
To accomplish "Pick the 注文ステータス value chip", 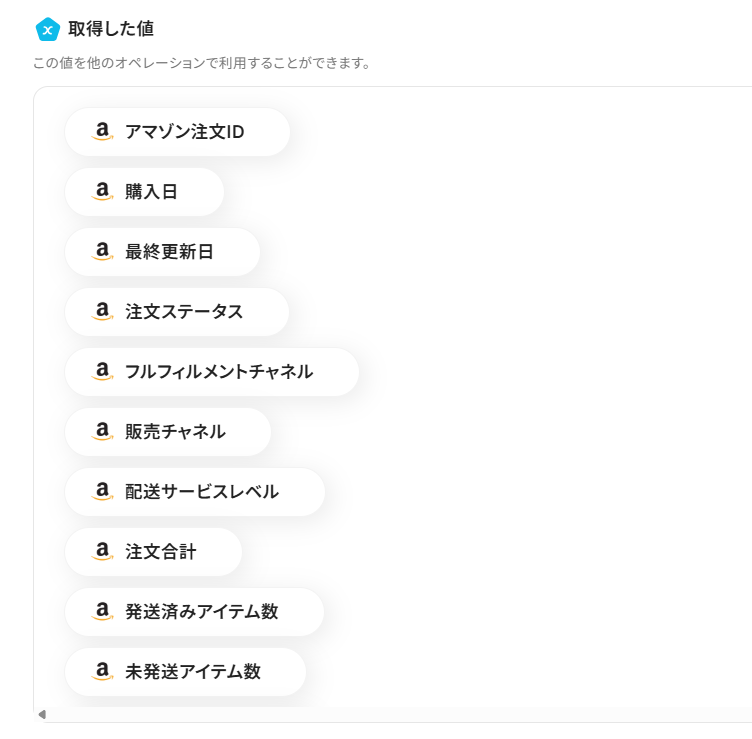I will pyautogui.click(x=184, y=312).
